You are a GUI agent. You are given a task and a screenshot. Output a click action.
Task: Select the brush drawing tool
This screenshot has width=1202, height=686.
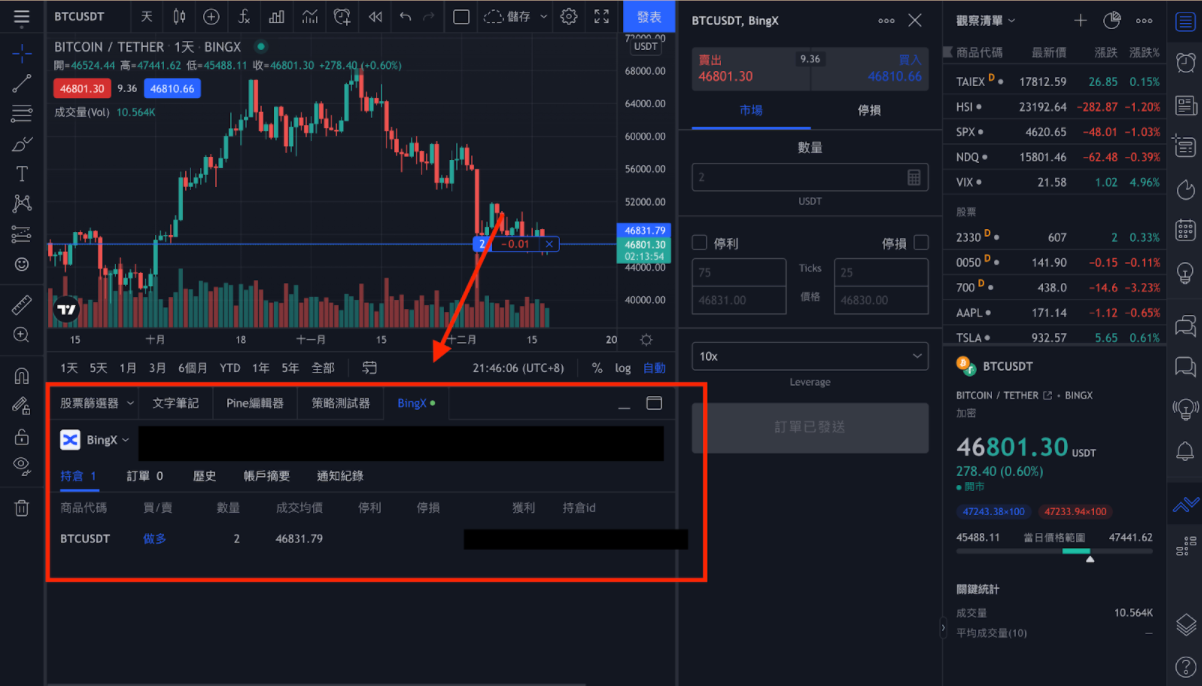point(21,144)
